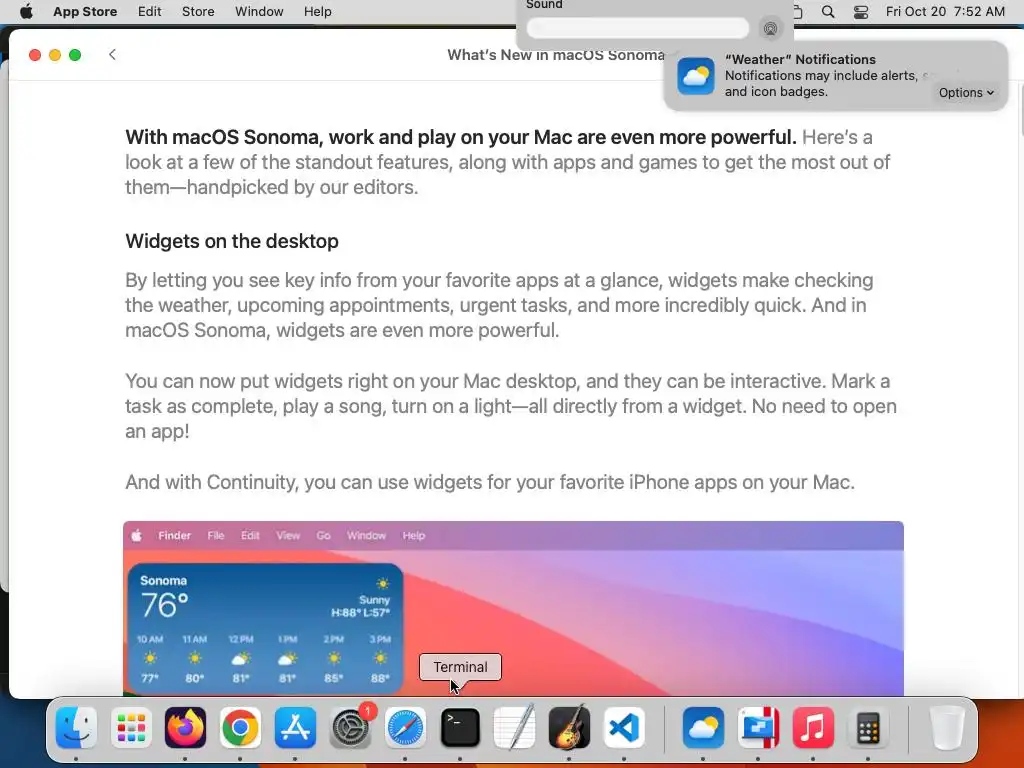Open Calculator from the dock

click(868, 728)
